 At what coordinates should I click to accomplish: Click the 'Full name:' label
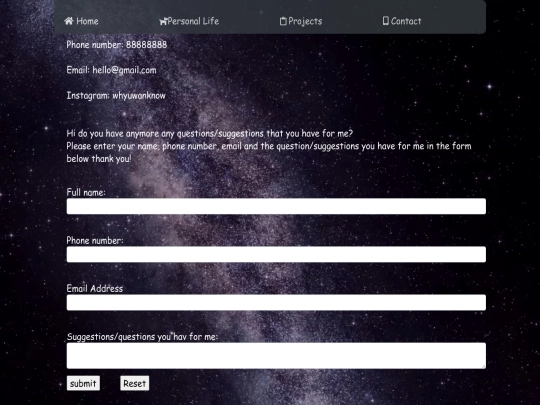pos(86,192)
